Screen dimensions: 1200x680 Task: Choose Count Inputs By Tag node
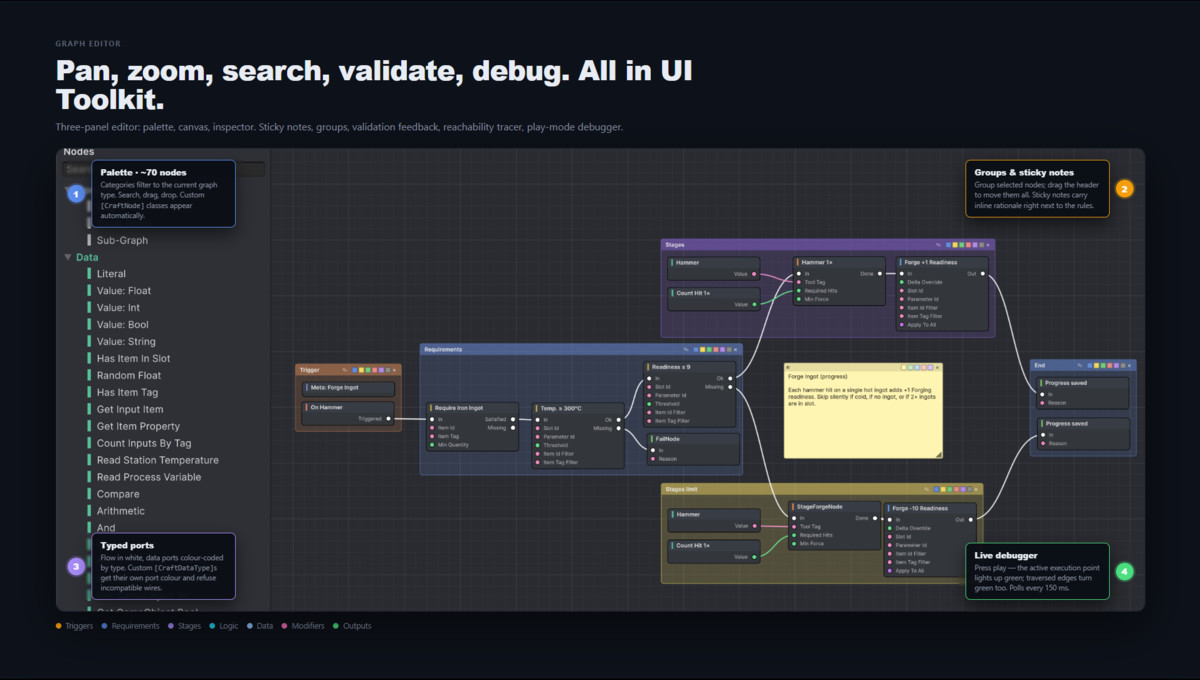(x=144, y=444)
